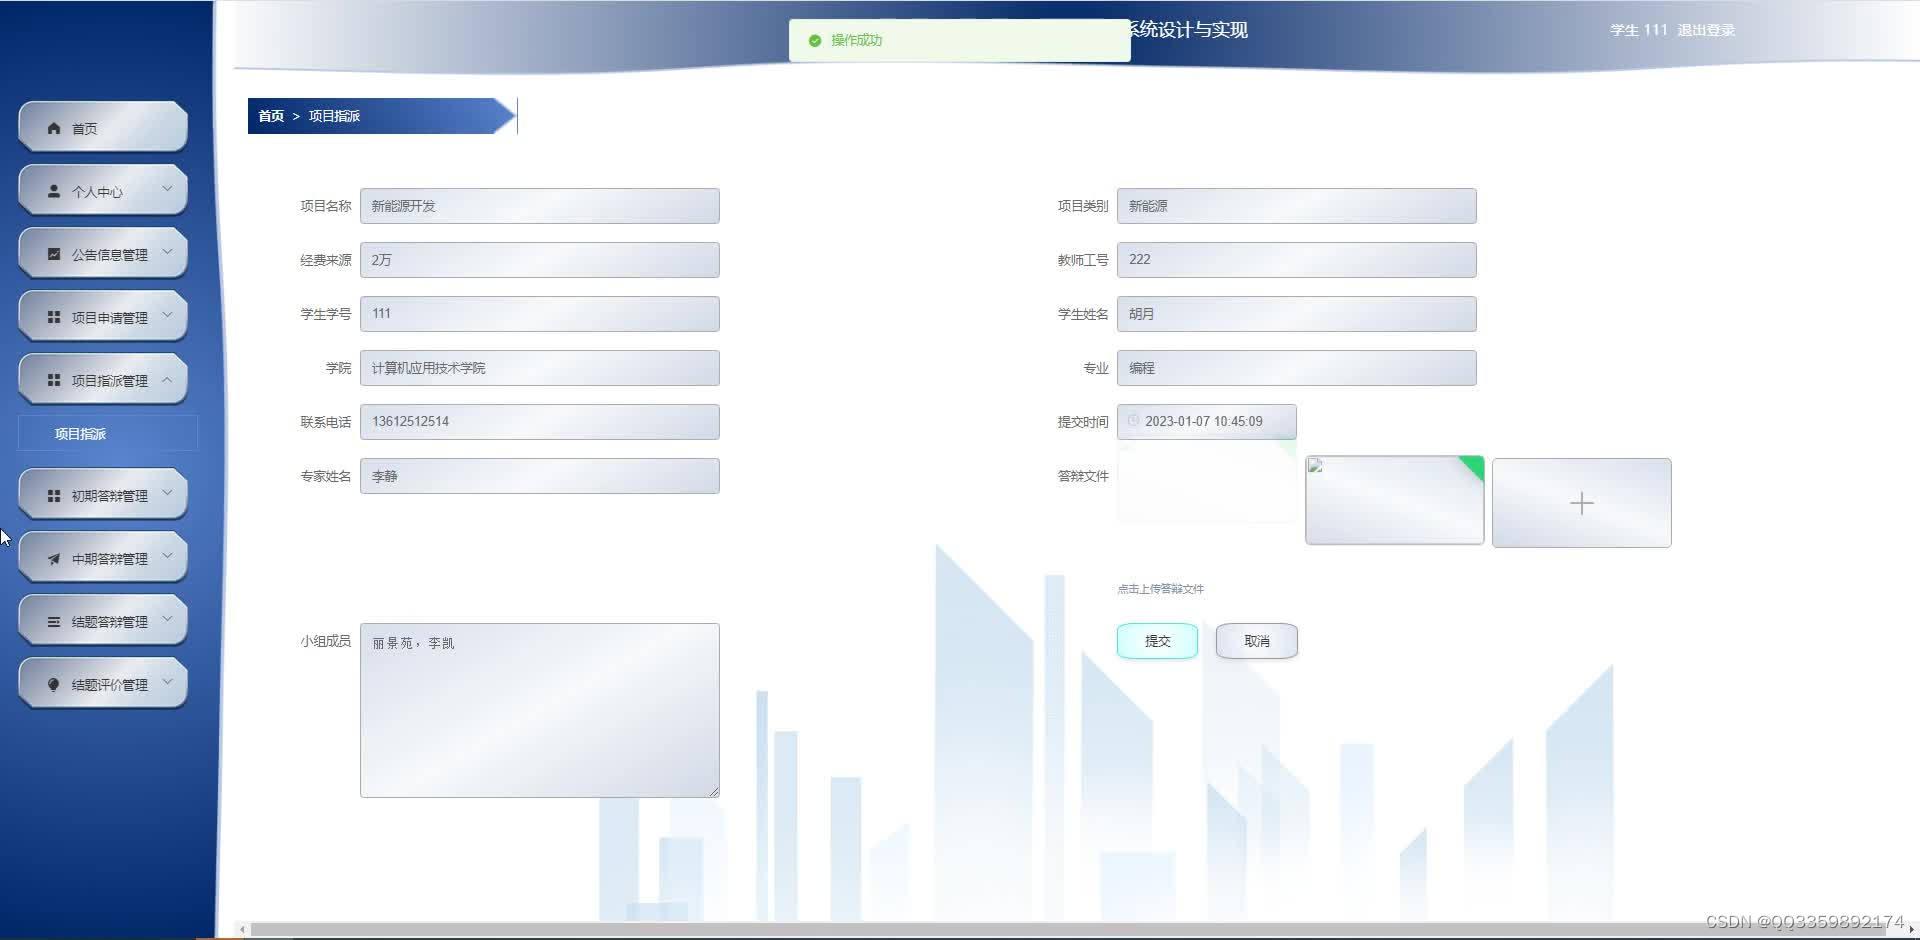Image resolution: width=1920 pixels, height=940 pixels.
Task: Click the 经费来源 input field
Action: [539, 260]
